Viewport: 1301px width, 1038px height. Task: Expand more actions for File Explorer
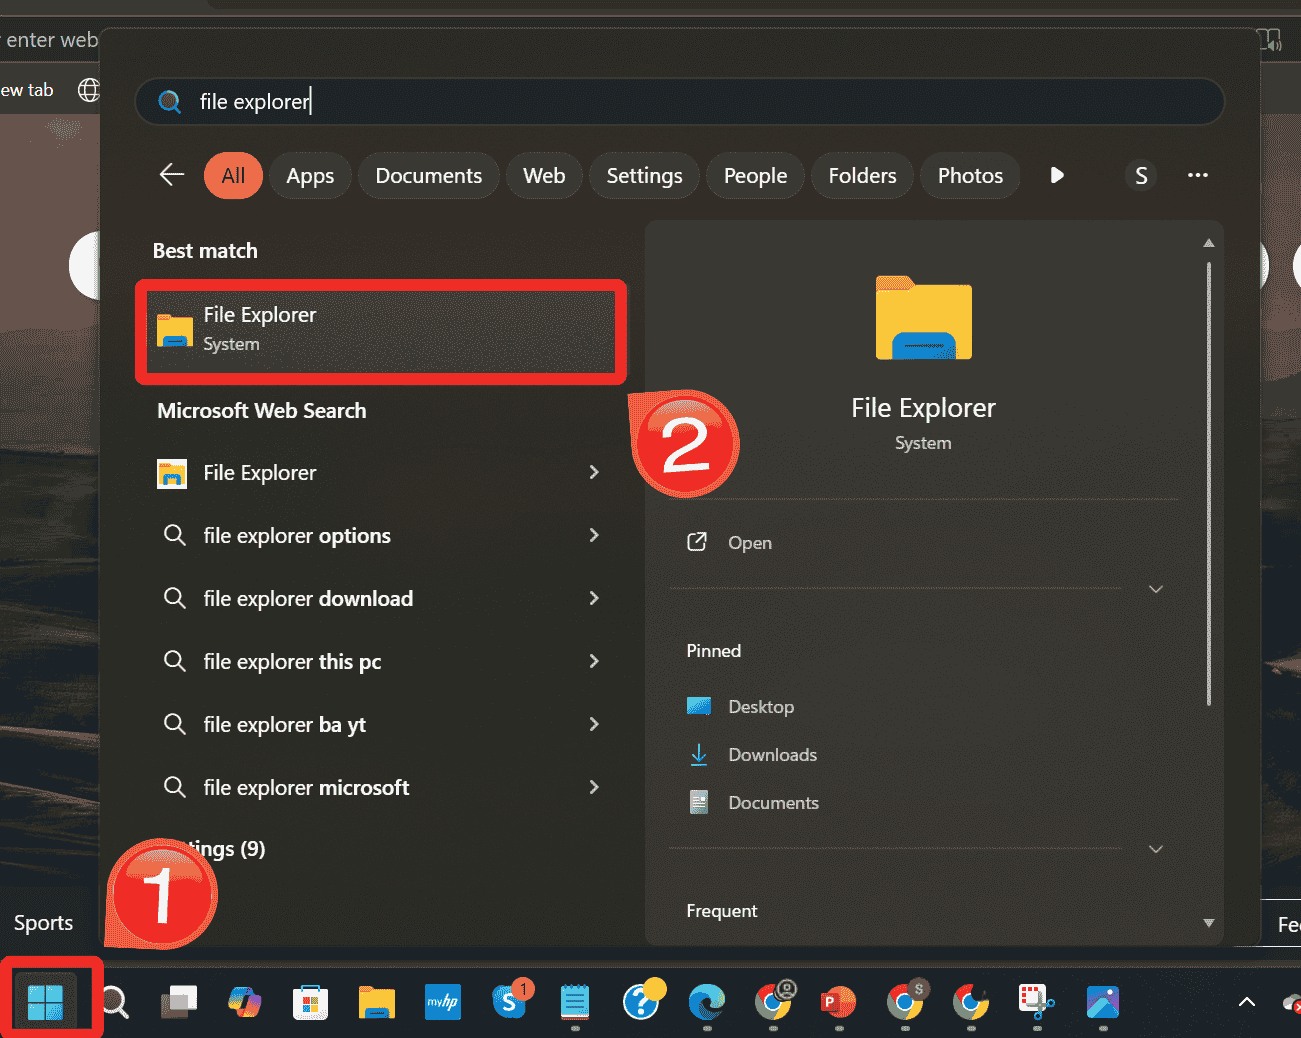point(1156,589)
